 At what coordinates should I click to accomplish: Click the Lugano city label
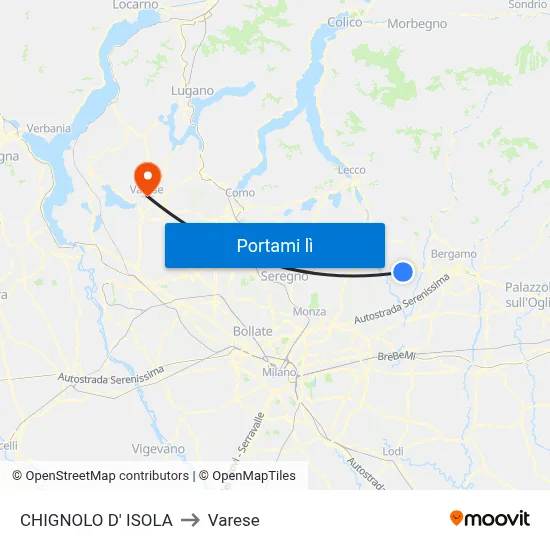192,91
